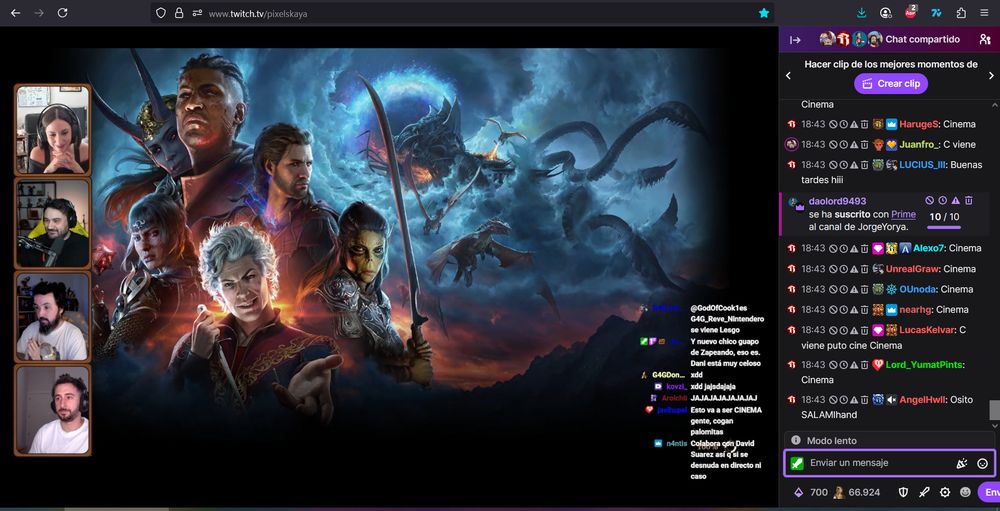Image resolution: width=1000 pixels, height=511 pixels.
Task: Ban daolord9493 via the purple ban icon
Action: tap(930, 200)
